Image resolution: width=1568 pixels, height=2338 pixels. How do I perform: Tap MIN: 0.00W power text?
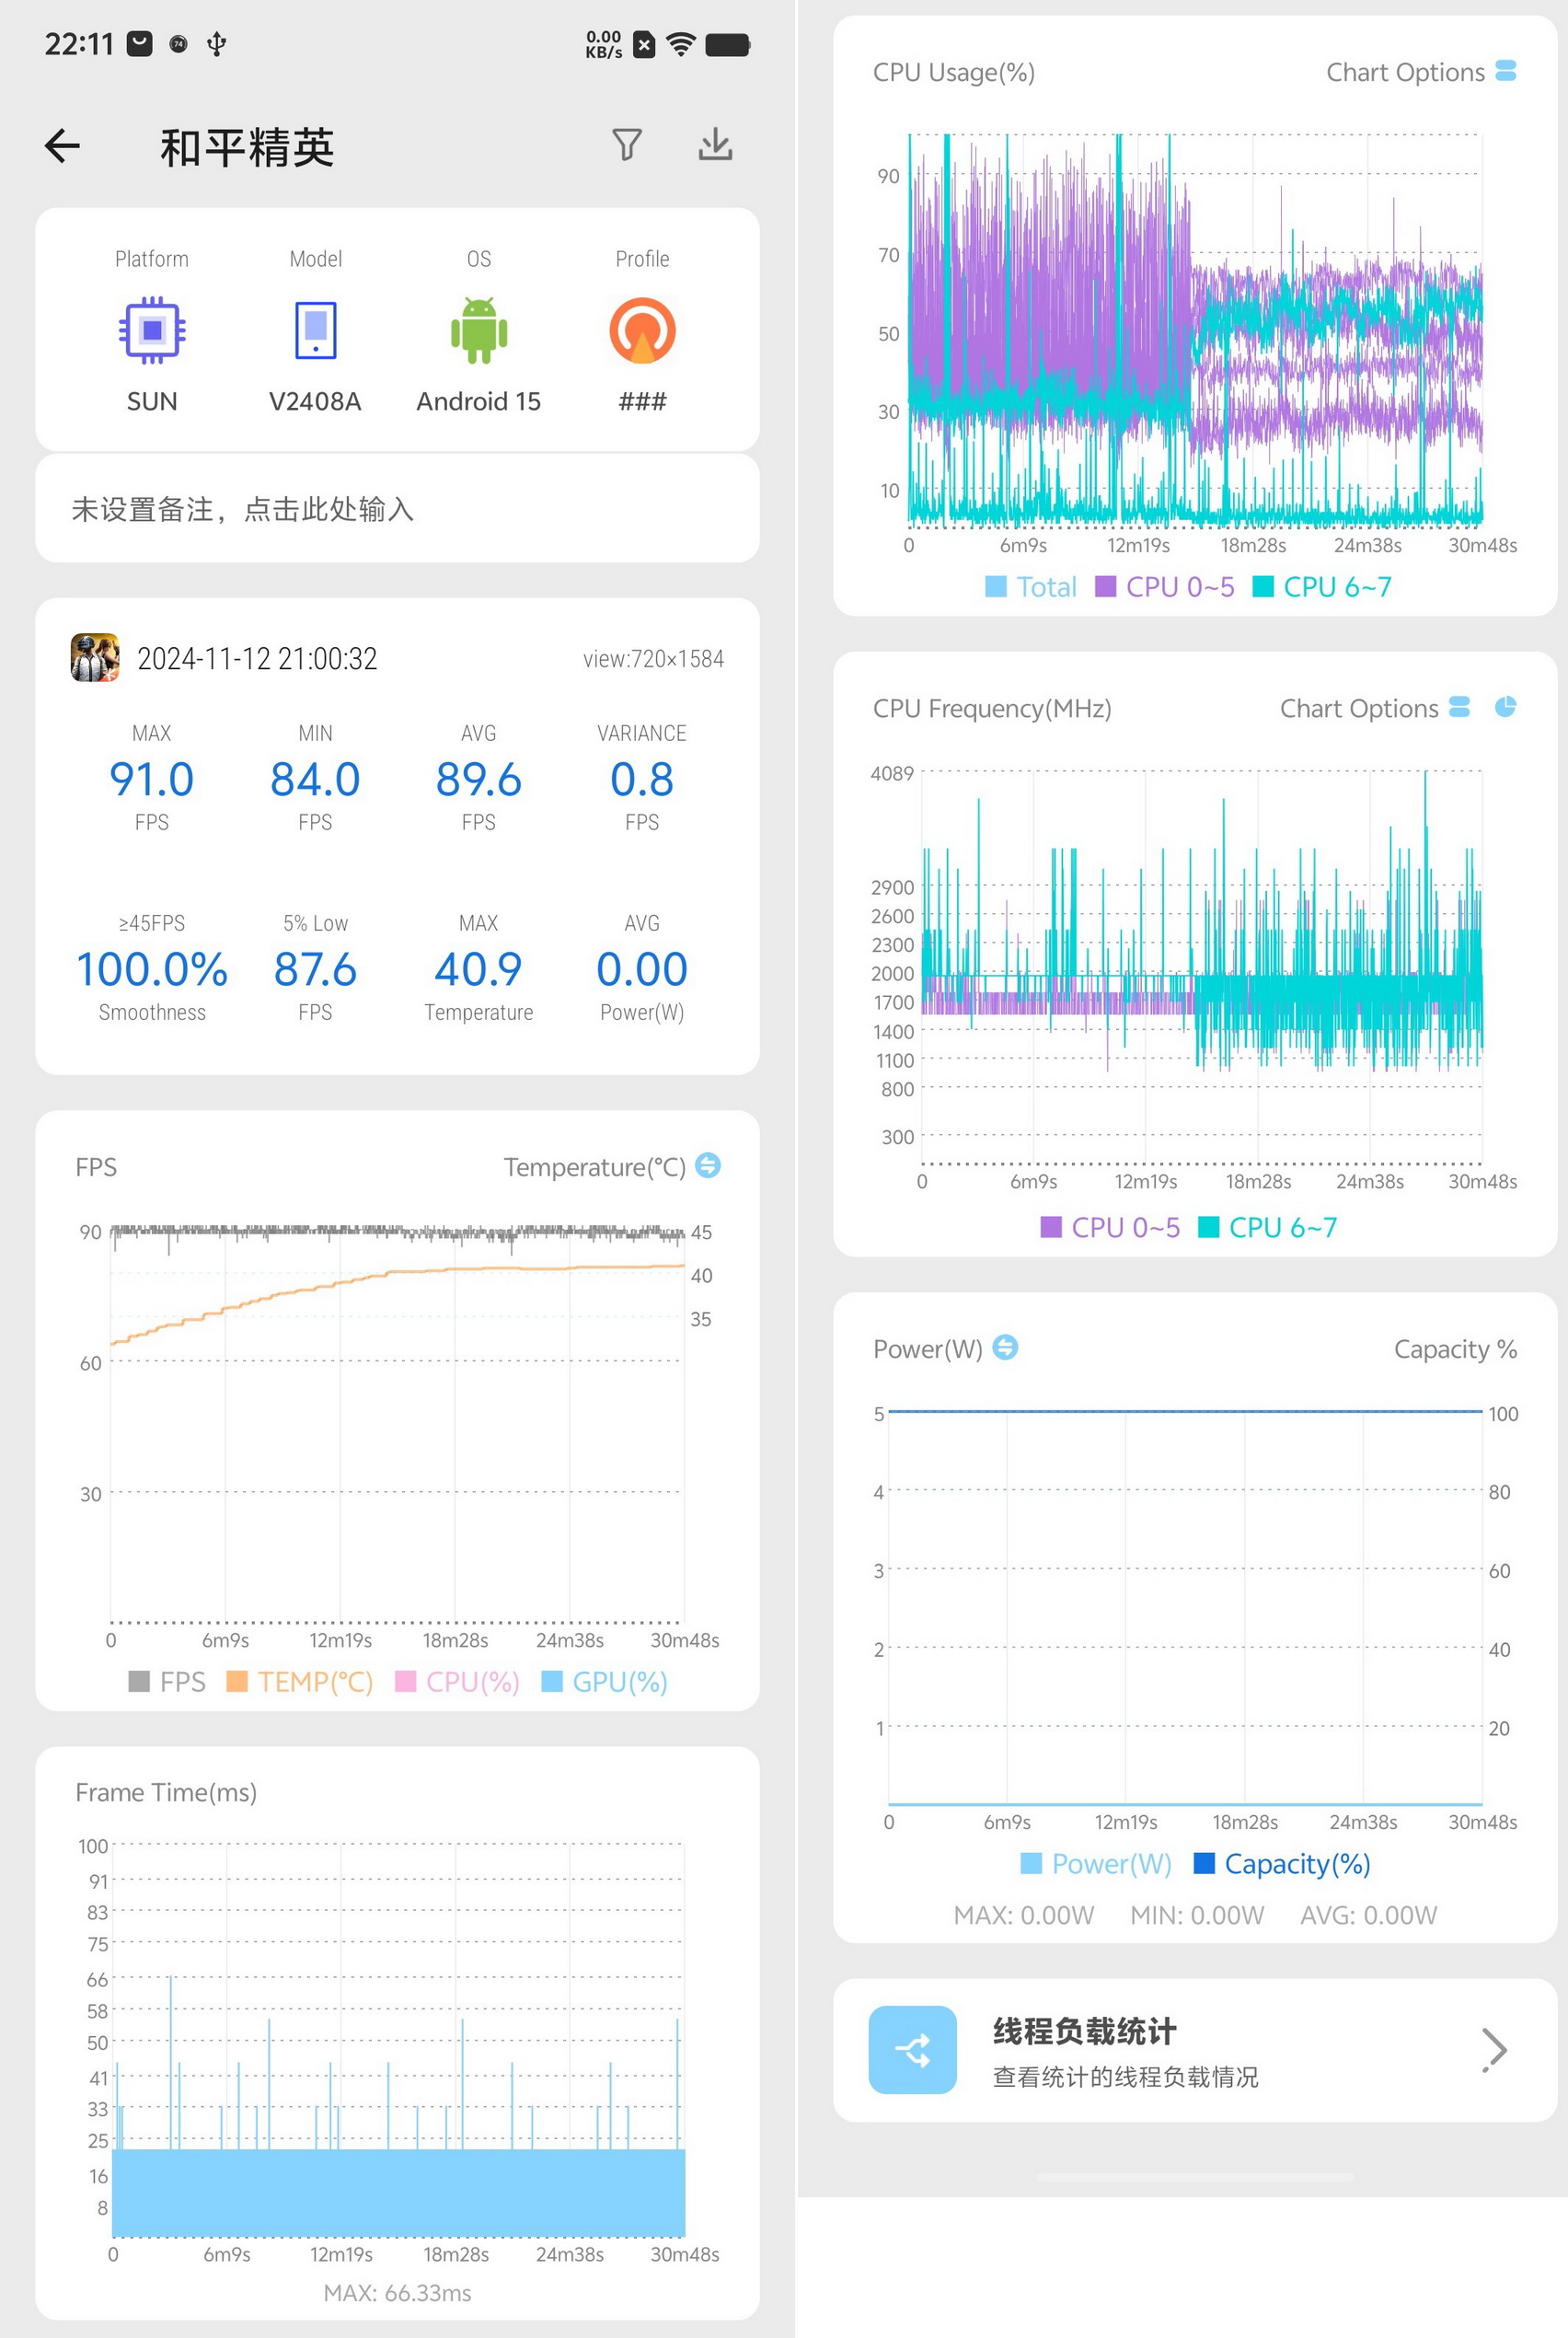click(1197, 1915)
